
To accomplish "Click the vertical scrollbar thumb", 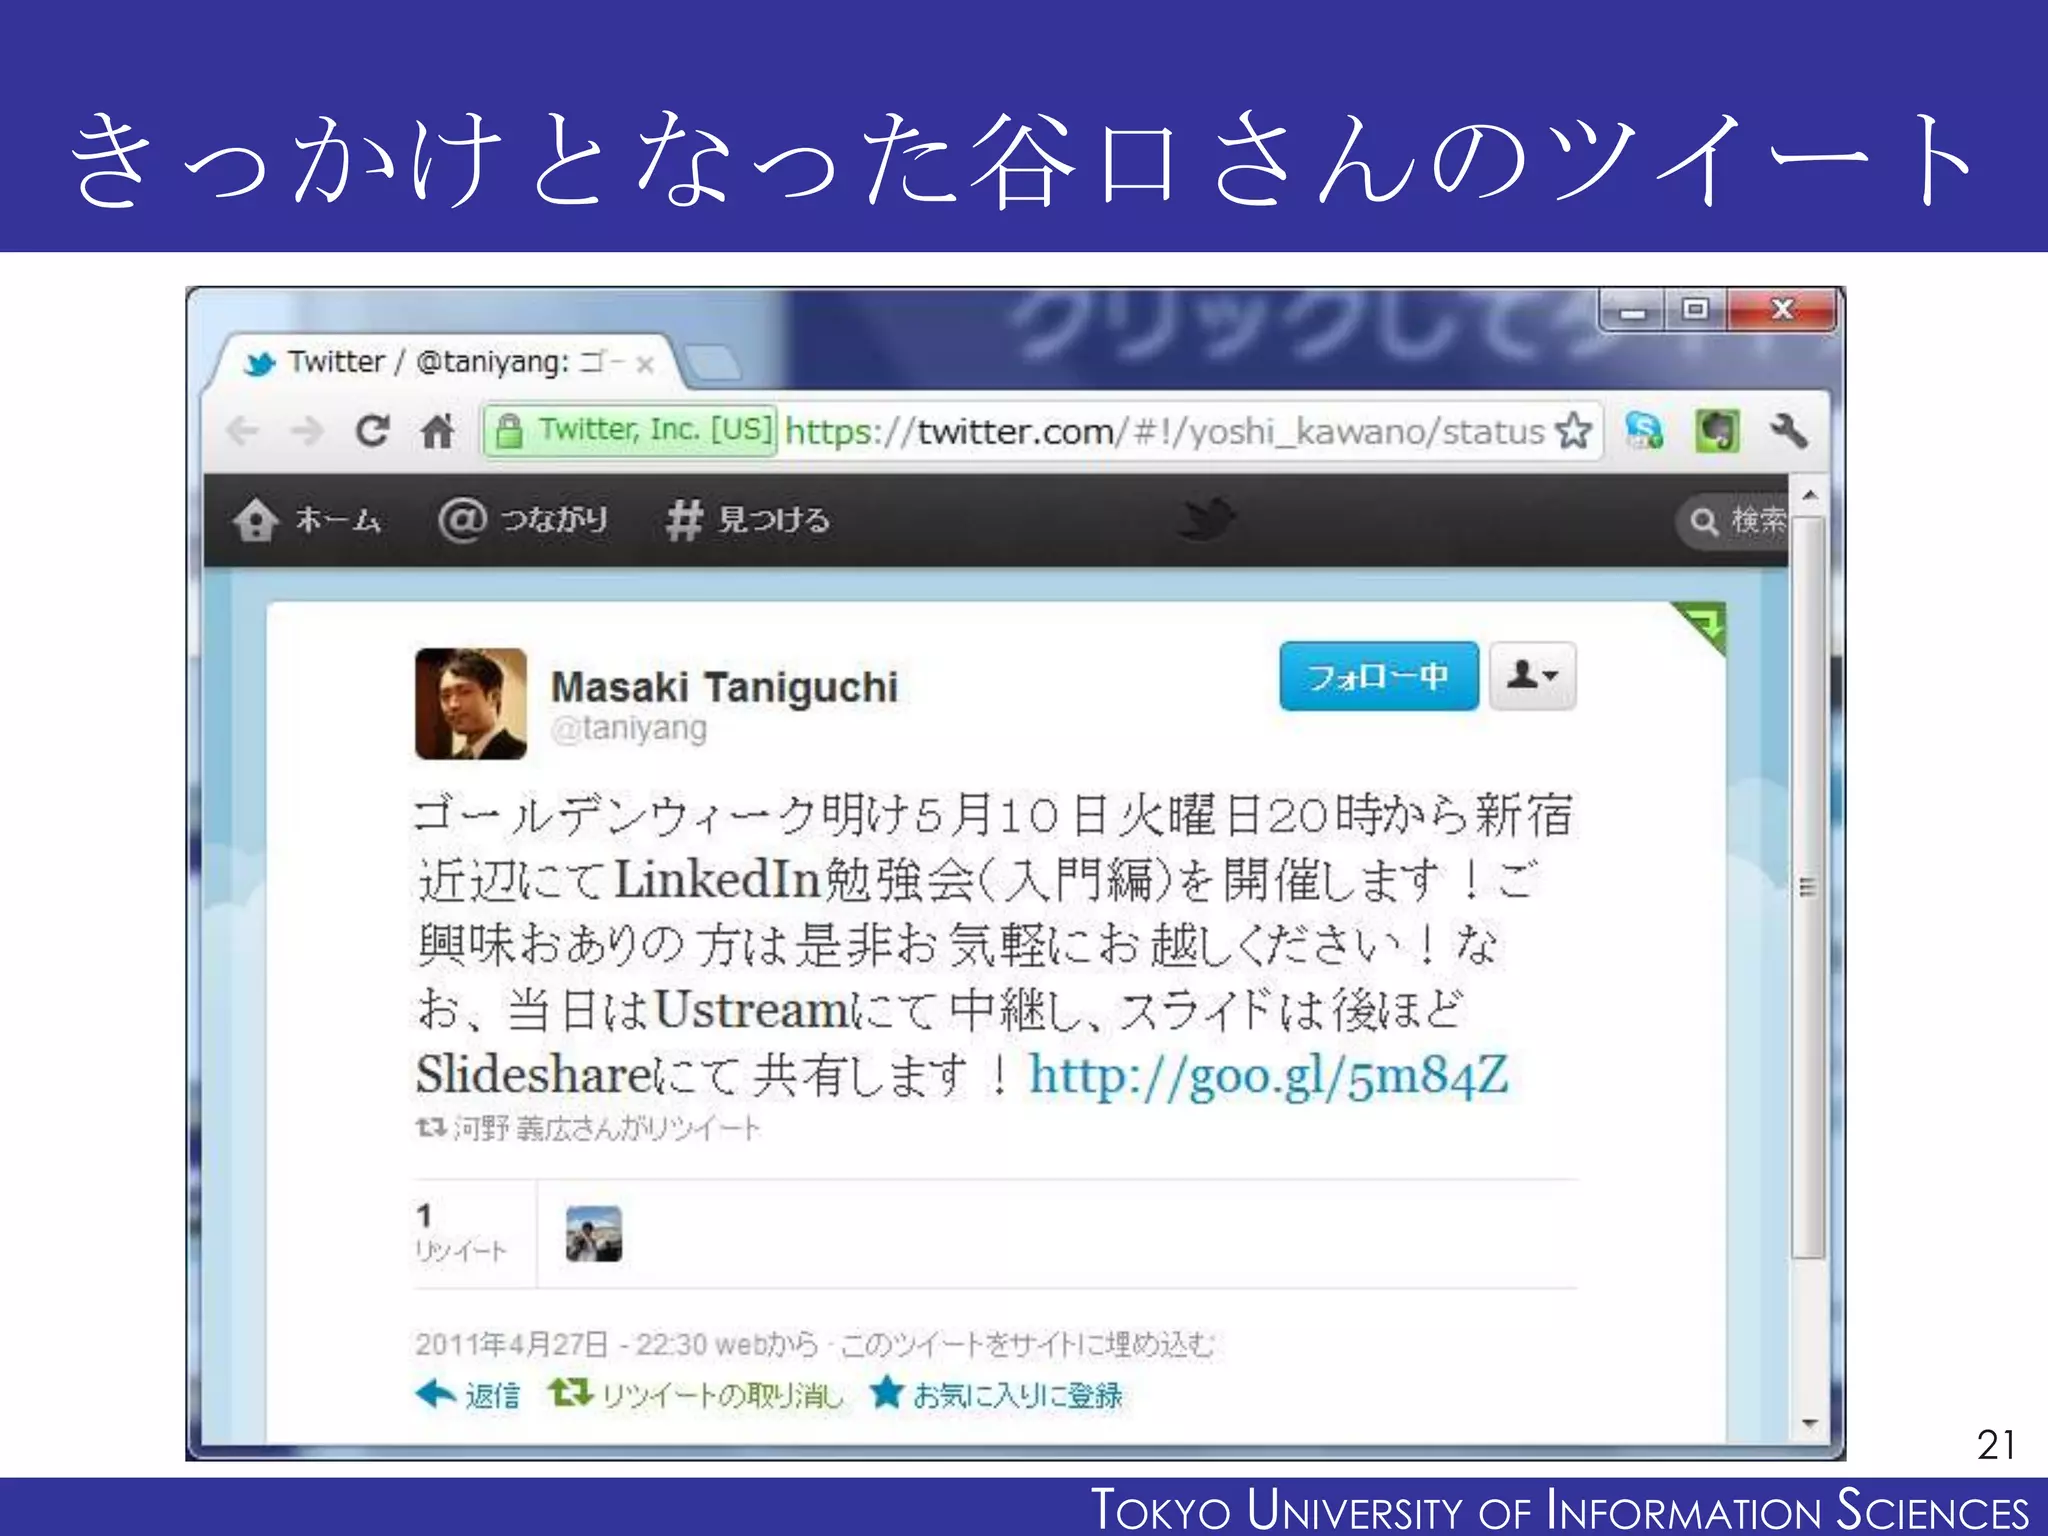I will pyautogui.click(x=1808, y=888).
